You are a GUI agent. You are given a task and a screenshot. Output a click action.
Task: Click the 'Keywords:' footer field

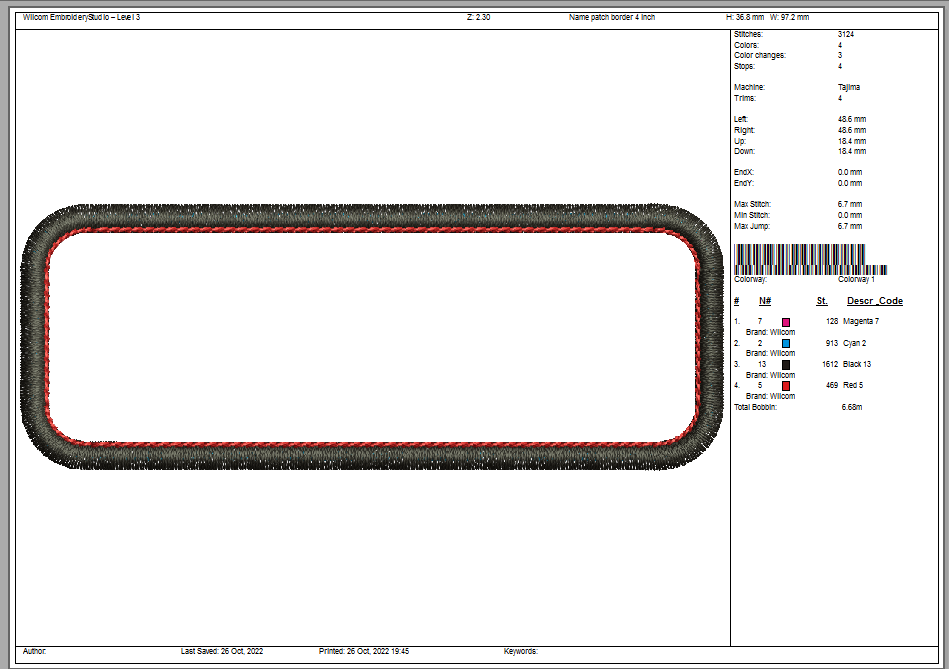[x=520, y=651]
